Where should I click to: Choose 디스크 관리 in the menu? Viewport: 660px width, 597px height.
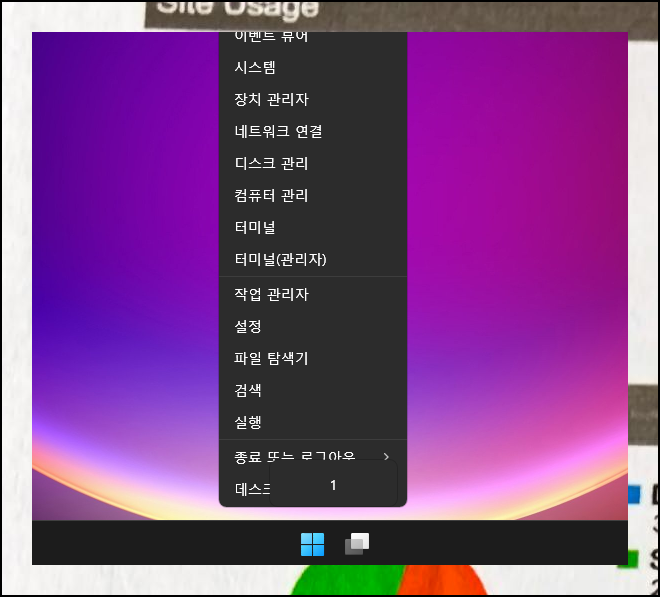313,163
